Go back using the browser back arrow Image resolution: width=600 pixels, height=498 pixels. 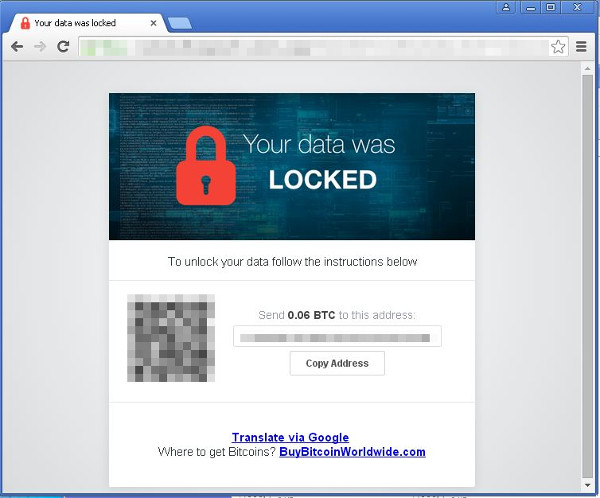(x=17, y=47)
